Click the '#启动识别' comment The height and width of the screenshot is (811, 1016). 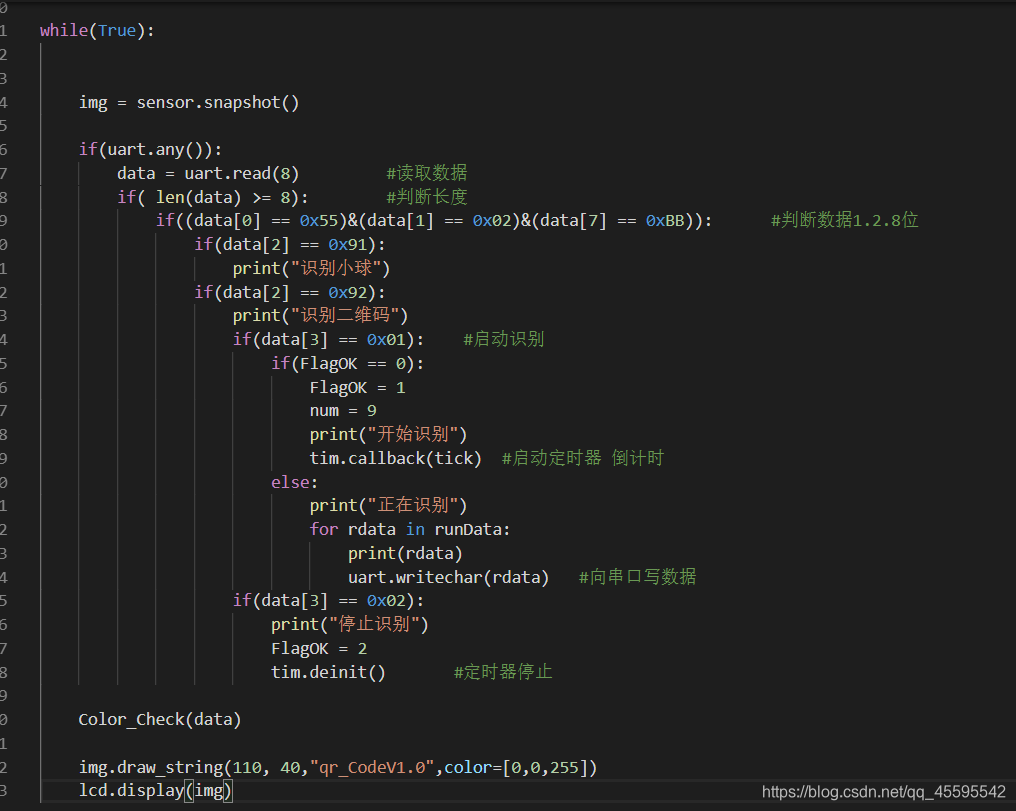point(503,339)
